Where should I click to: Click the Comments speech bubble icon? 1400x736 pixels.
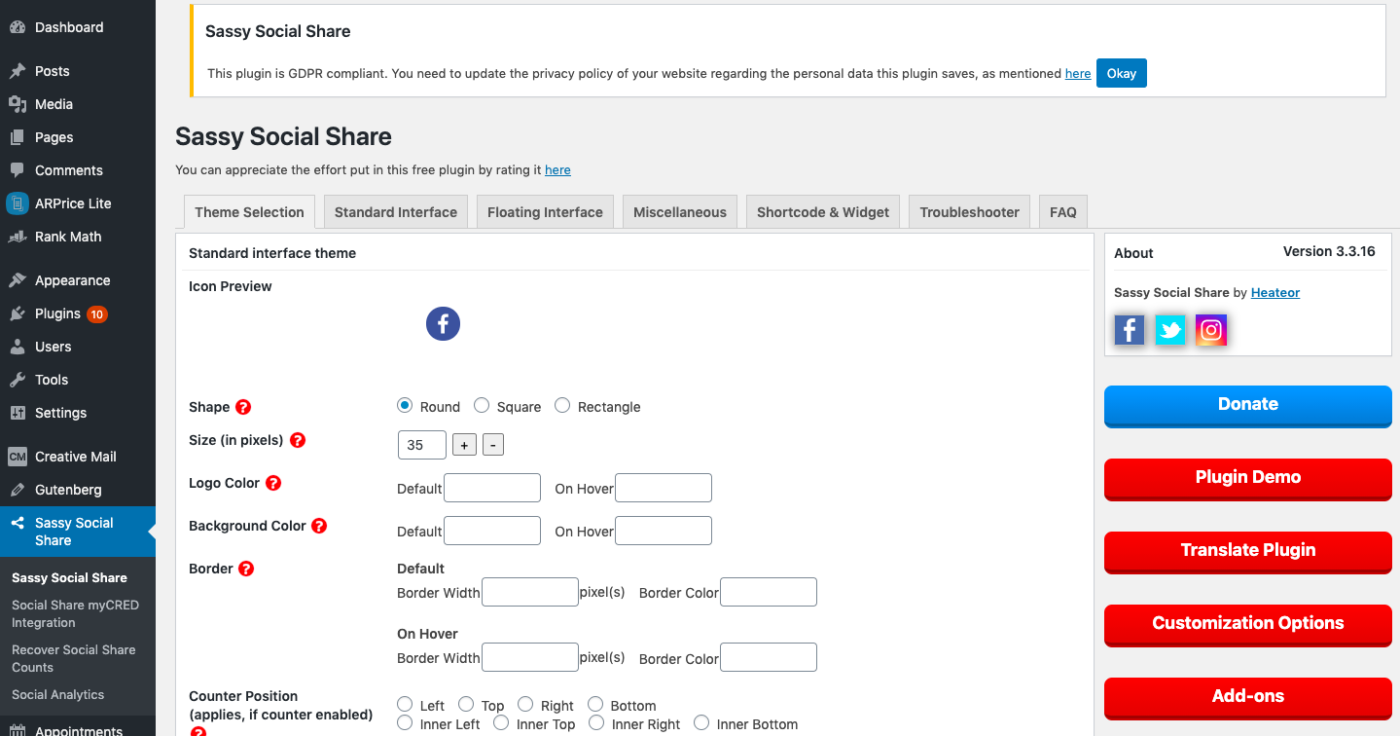[17, 170]
